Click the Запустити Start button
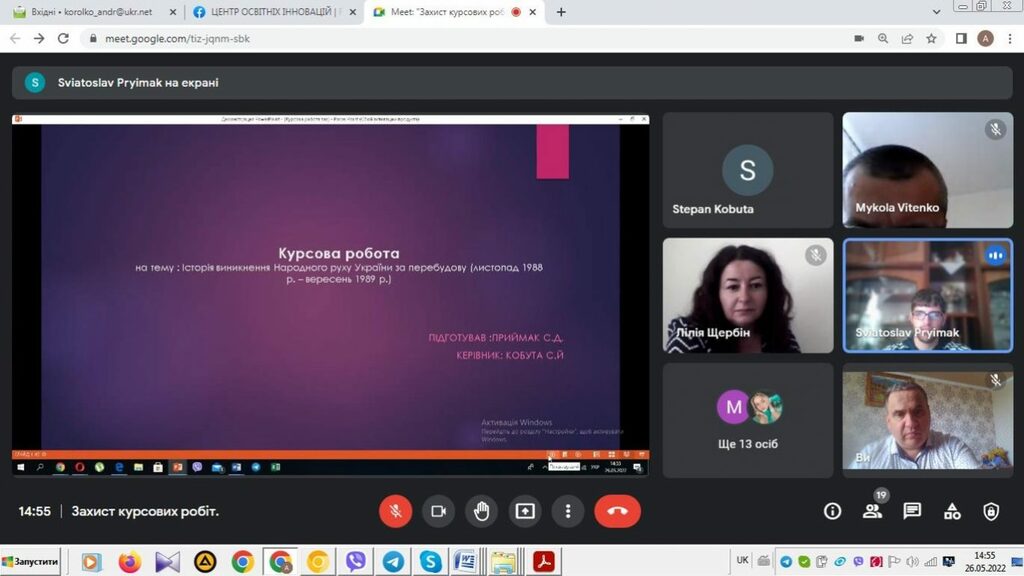The width and height of the screenshot is (1024, 576). [30, 562]
